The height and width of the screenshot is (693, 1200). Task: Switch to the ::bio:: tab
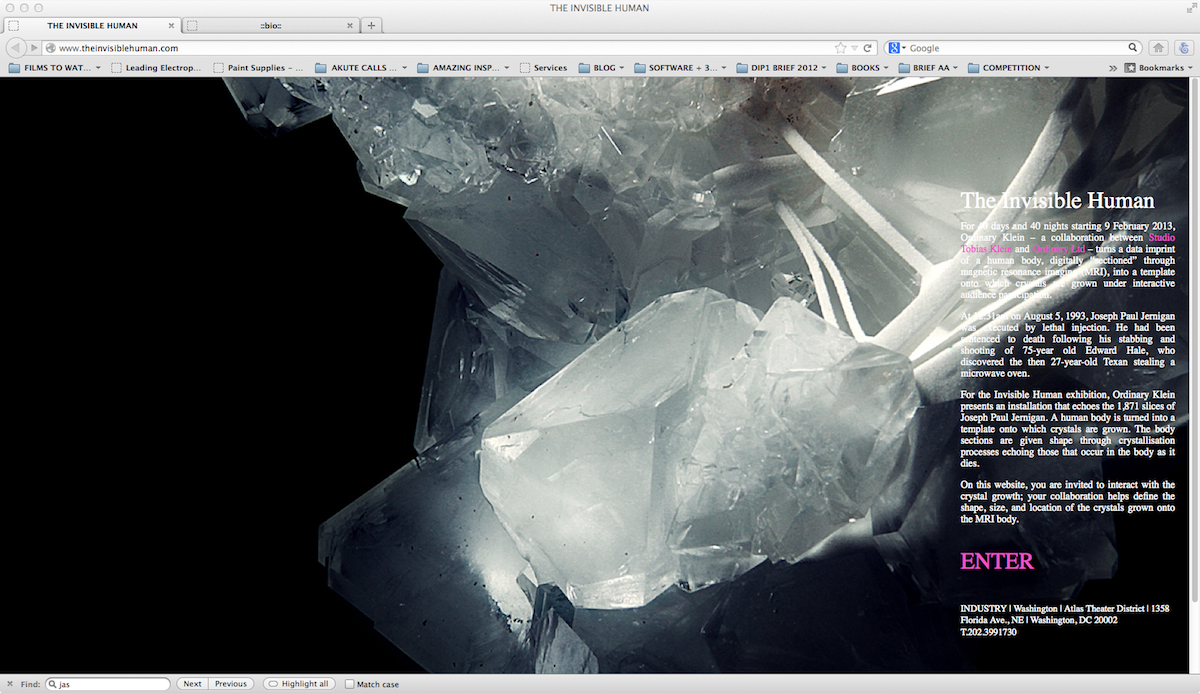[x=270, y=25]
